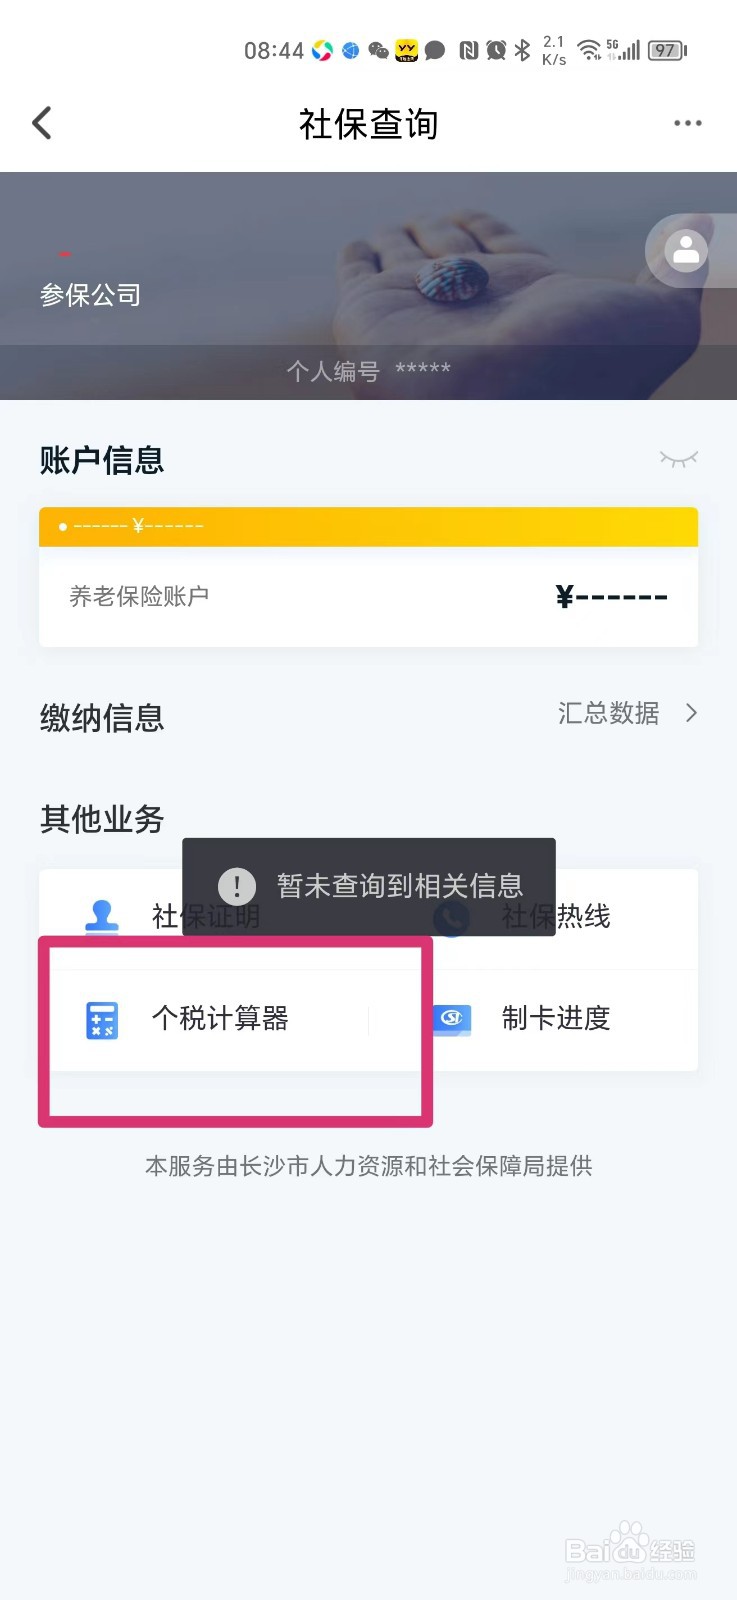737x1600 pixels.
Task: Tap the social security hotline phone icon
Action: tap(452, 918)
